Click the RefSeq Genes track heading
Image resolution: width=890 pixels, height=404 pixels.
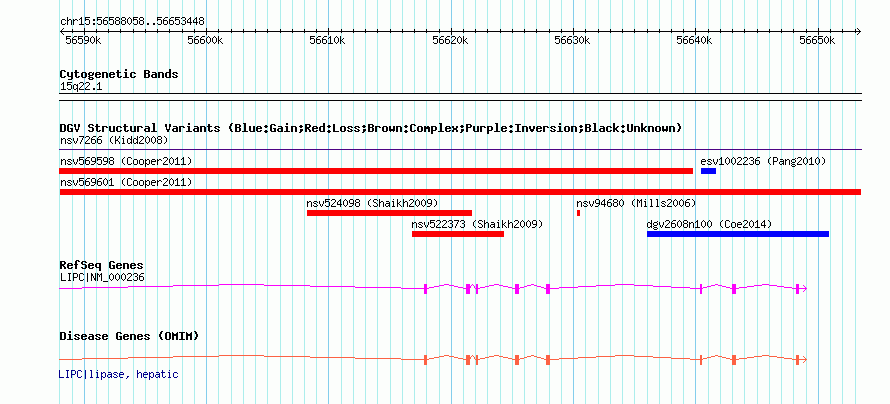(102, 265)
